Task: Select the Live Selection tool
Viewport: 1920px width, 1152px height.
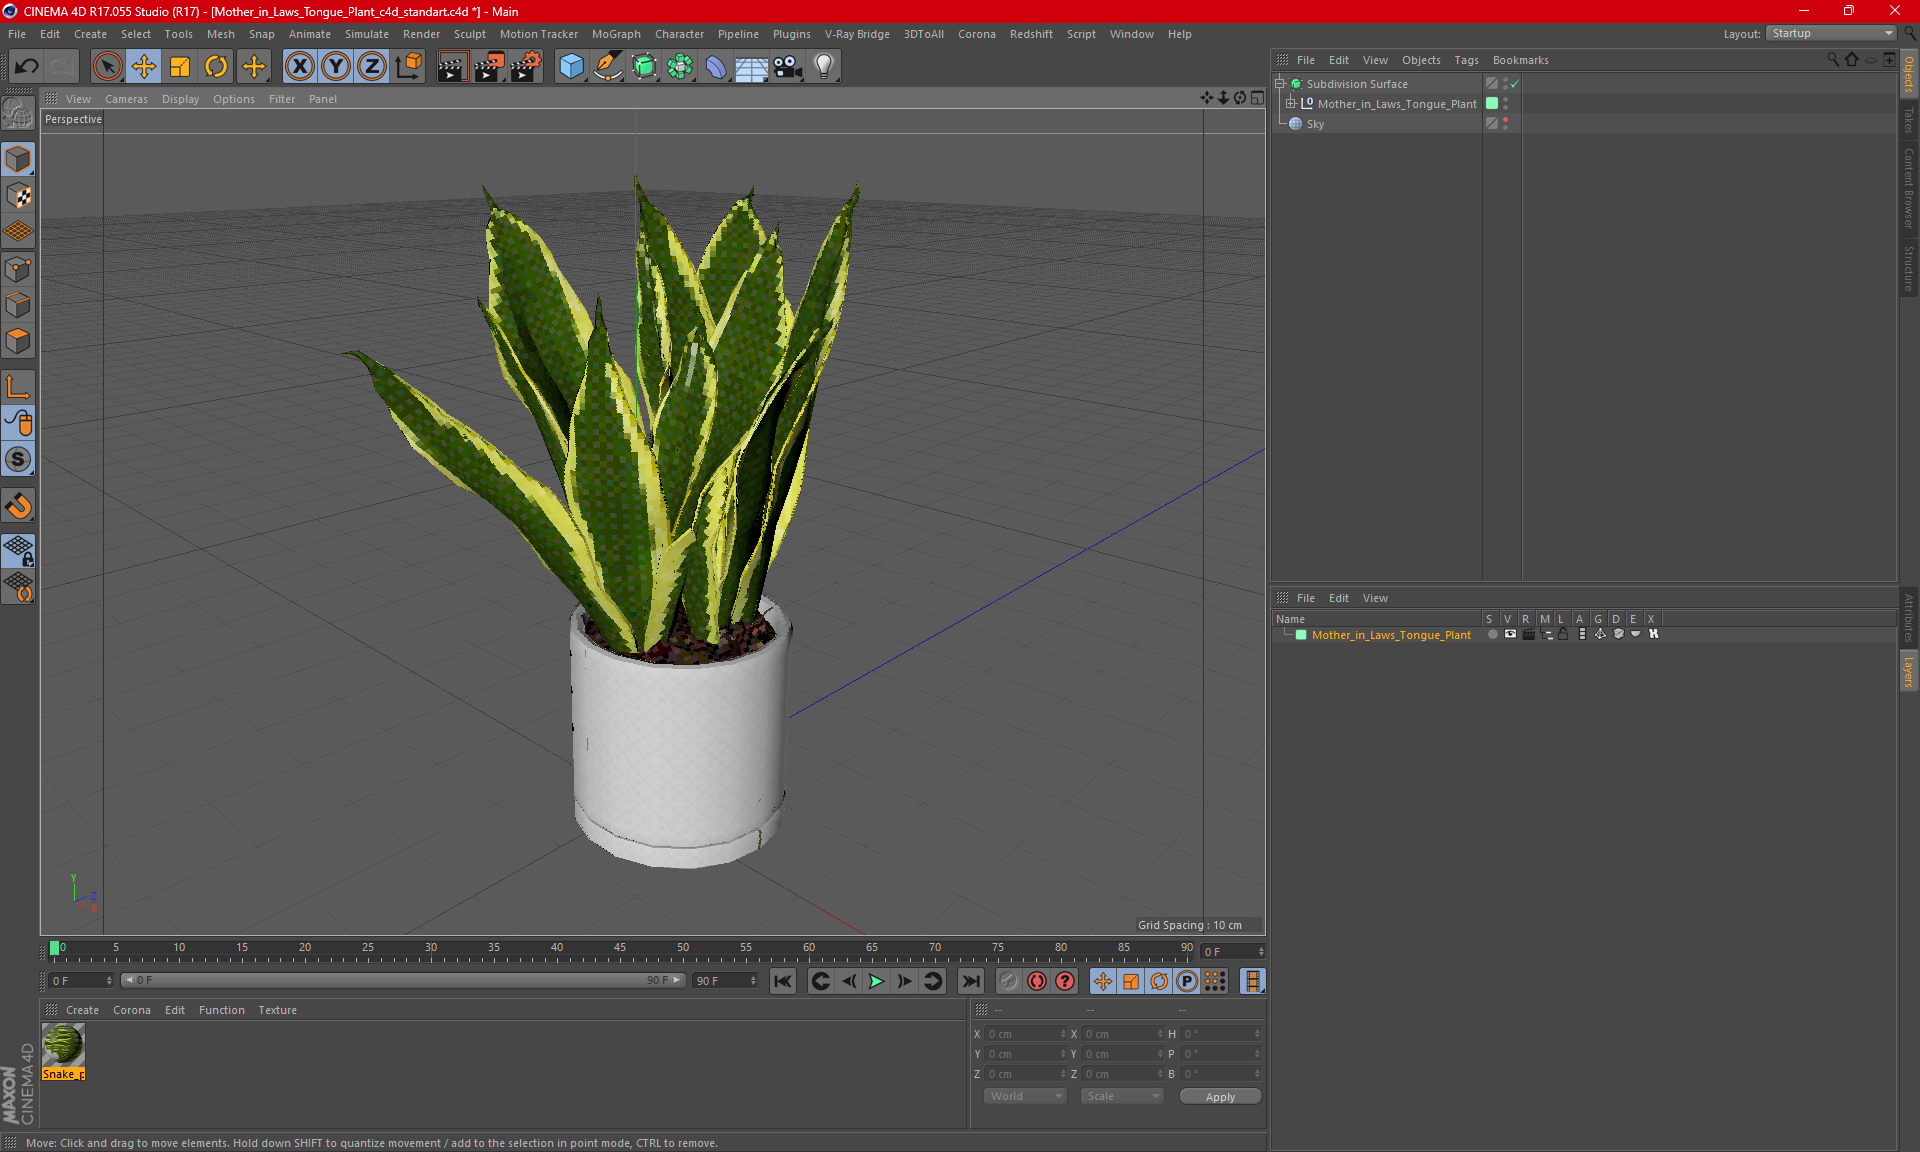Action: click(x=107, y=67)
